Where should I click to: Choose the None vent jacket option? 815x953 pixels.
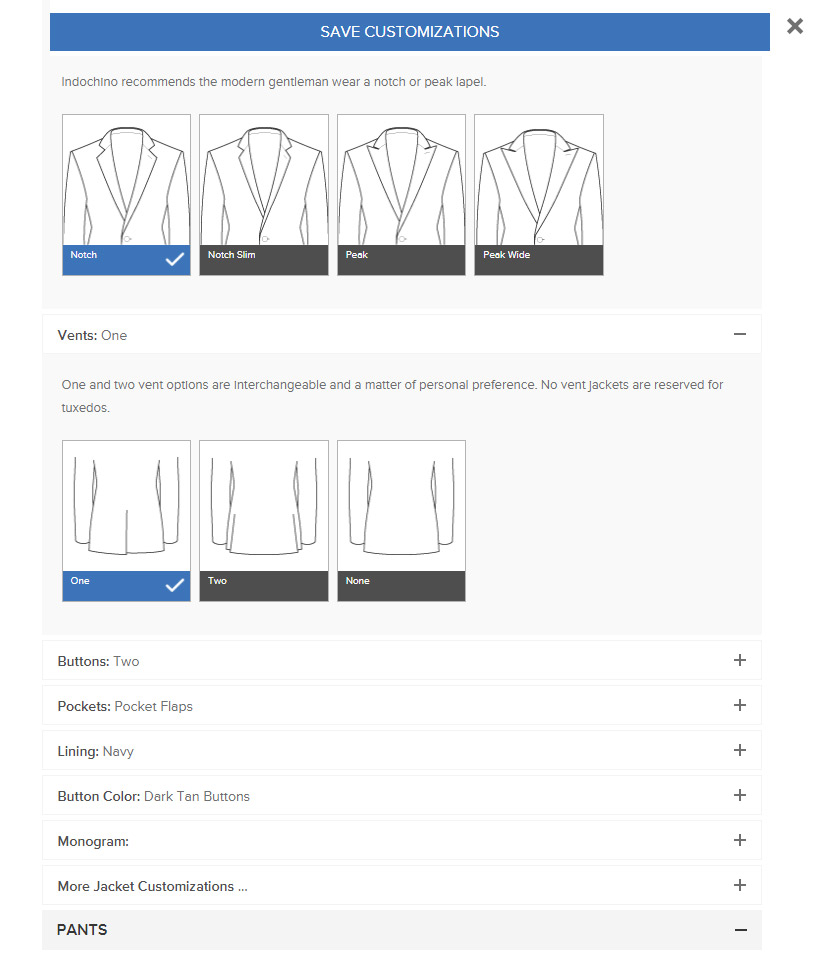pyautogui.click(x=401, y=521)
